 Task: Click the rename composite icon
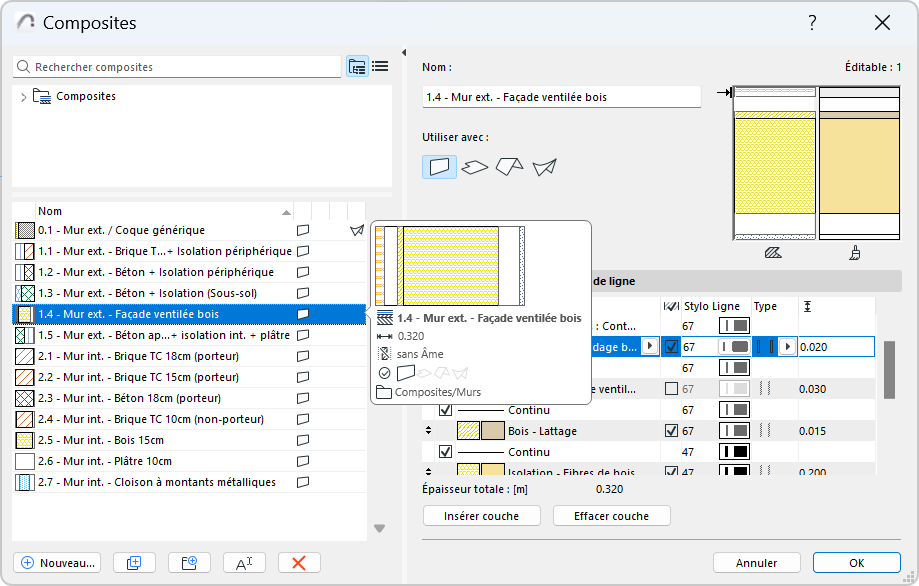[x=244, y=563]
